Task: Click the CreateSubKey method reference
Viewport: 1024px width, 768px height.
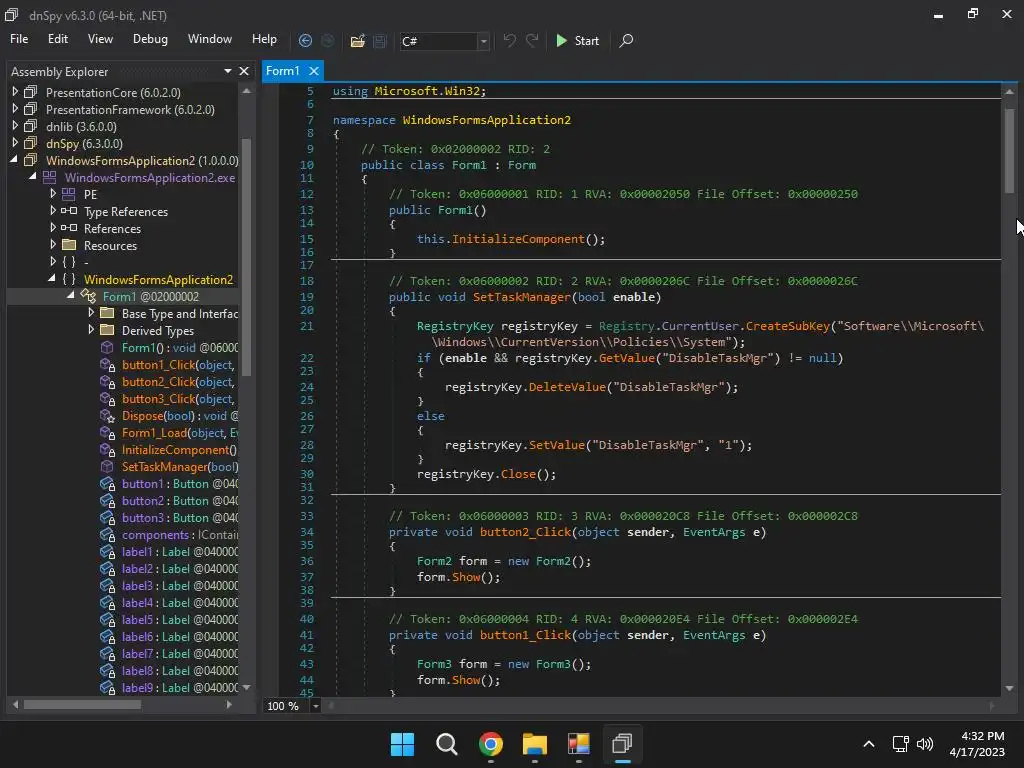Action: tap(788, 326)
